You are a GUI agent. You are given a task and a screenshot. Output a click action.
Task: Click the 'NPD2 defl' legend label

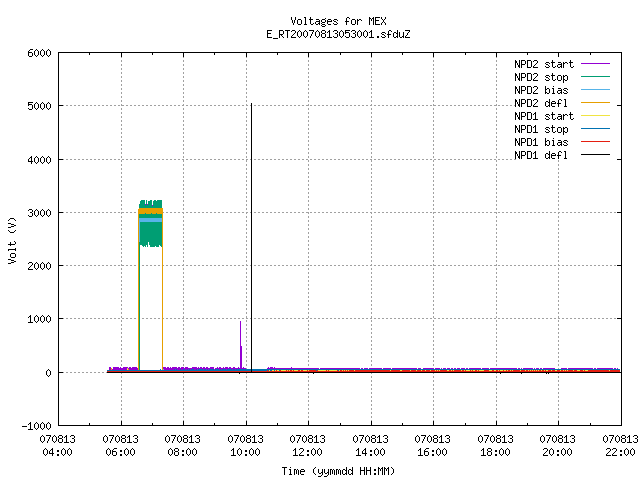point(541,103)
